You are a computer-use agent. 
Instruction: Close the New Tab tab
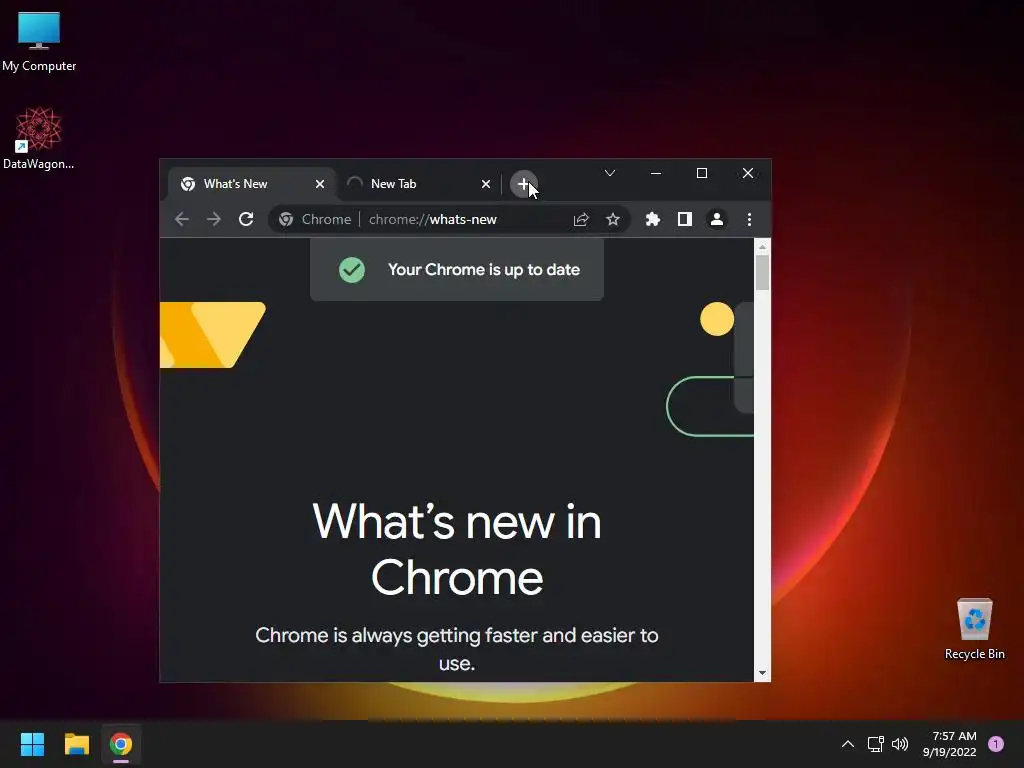point(486,184)
